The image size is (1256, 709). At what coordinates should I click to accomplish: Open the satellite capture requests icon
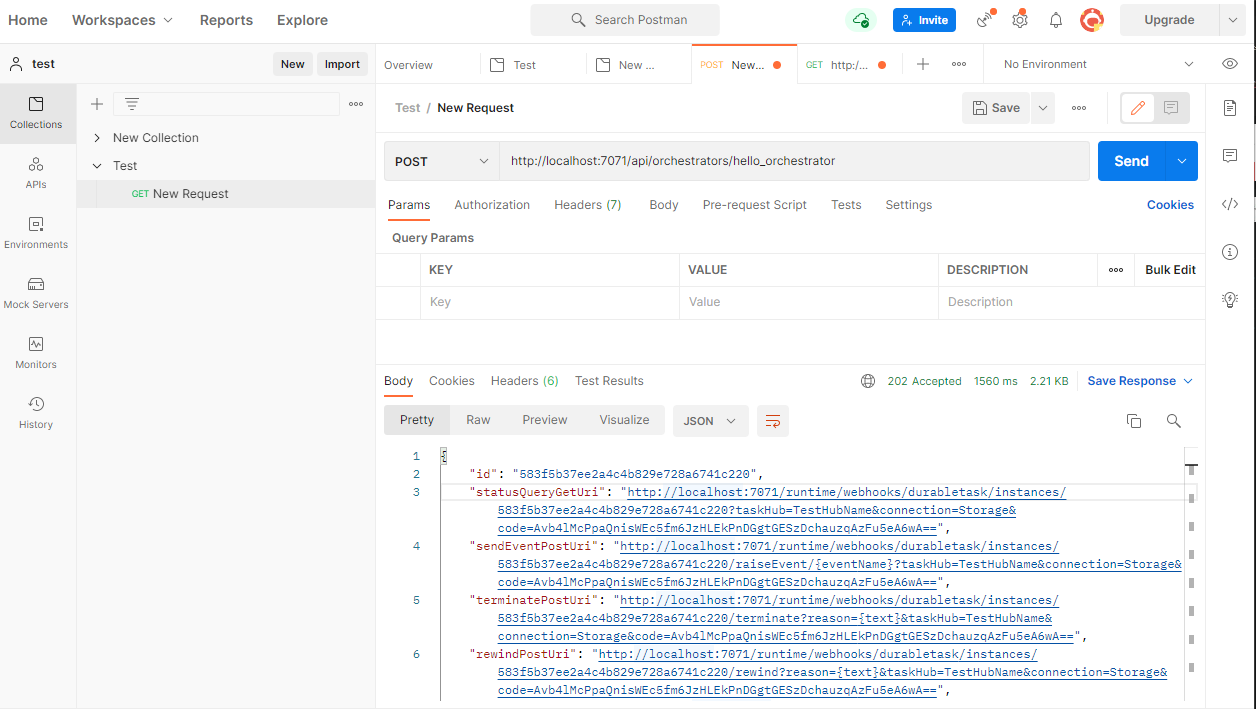[x=986, y=20]
